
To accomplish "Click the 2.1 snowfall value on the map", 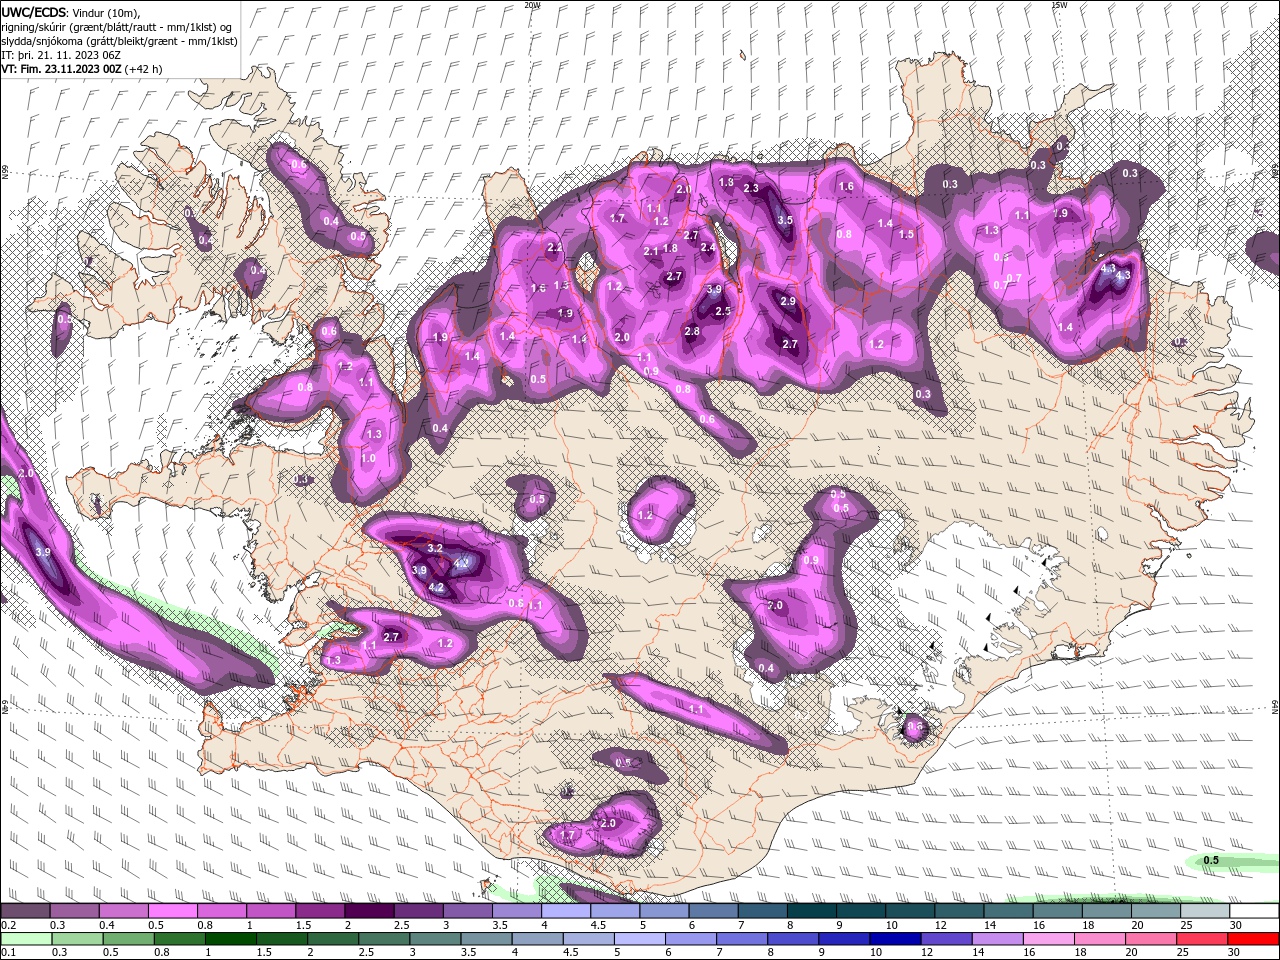I will coord(651,251).
